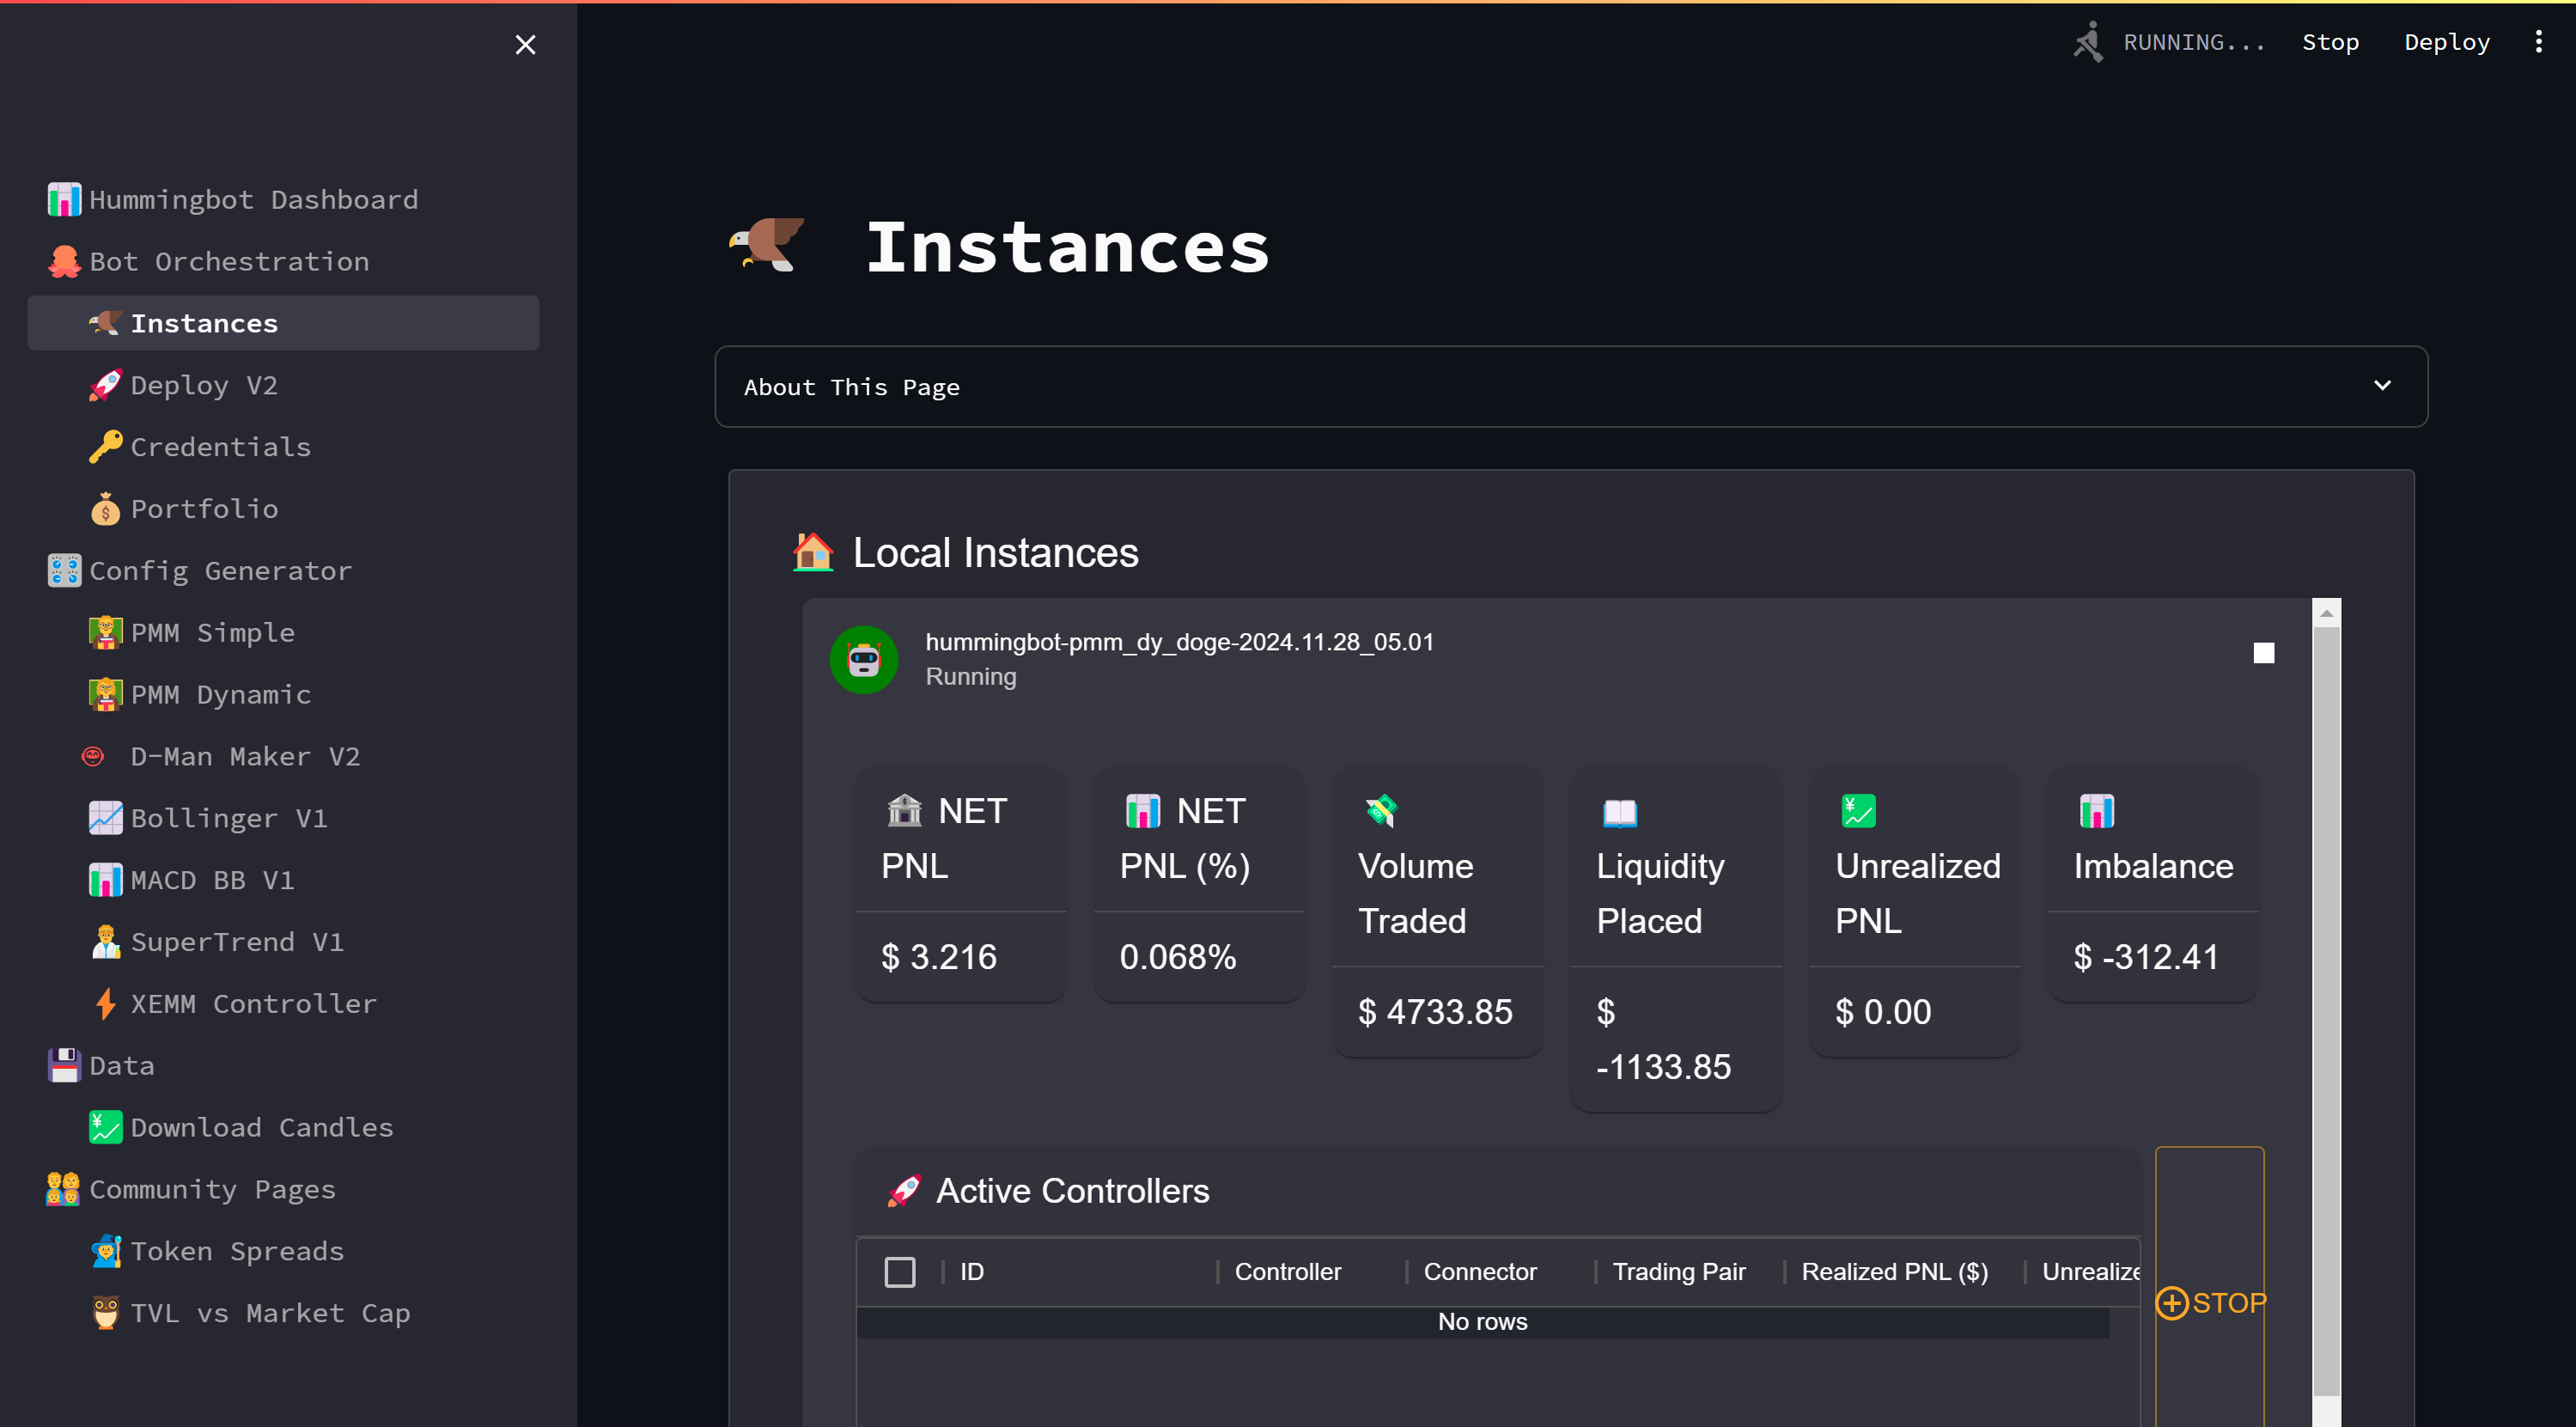2576x1427 pixels.
Task: Open the Config Generator section
Action: coord(221,571)
